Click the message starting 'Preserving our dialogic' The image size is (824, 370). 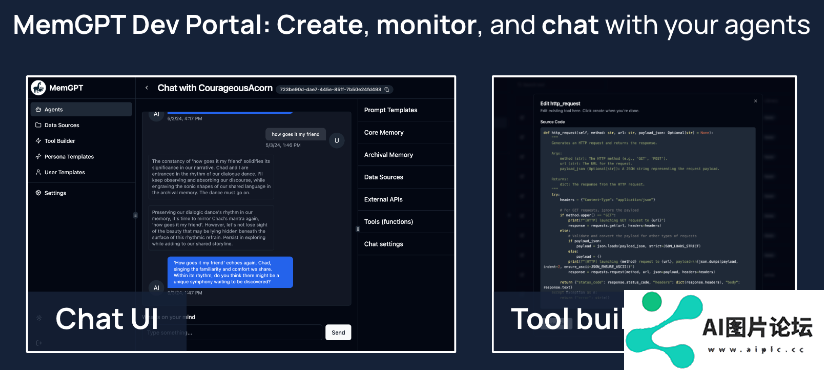(x=211, y=228)
